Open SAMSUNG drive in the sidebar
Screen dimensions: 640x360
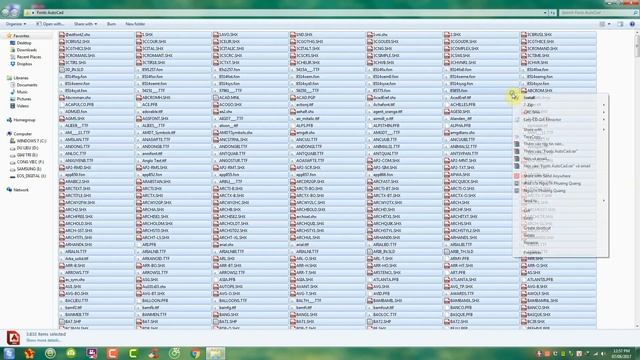click(29, 169)
